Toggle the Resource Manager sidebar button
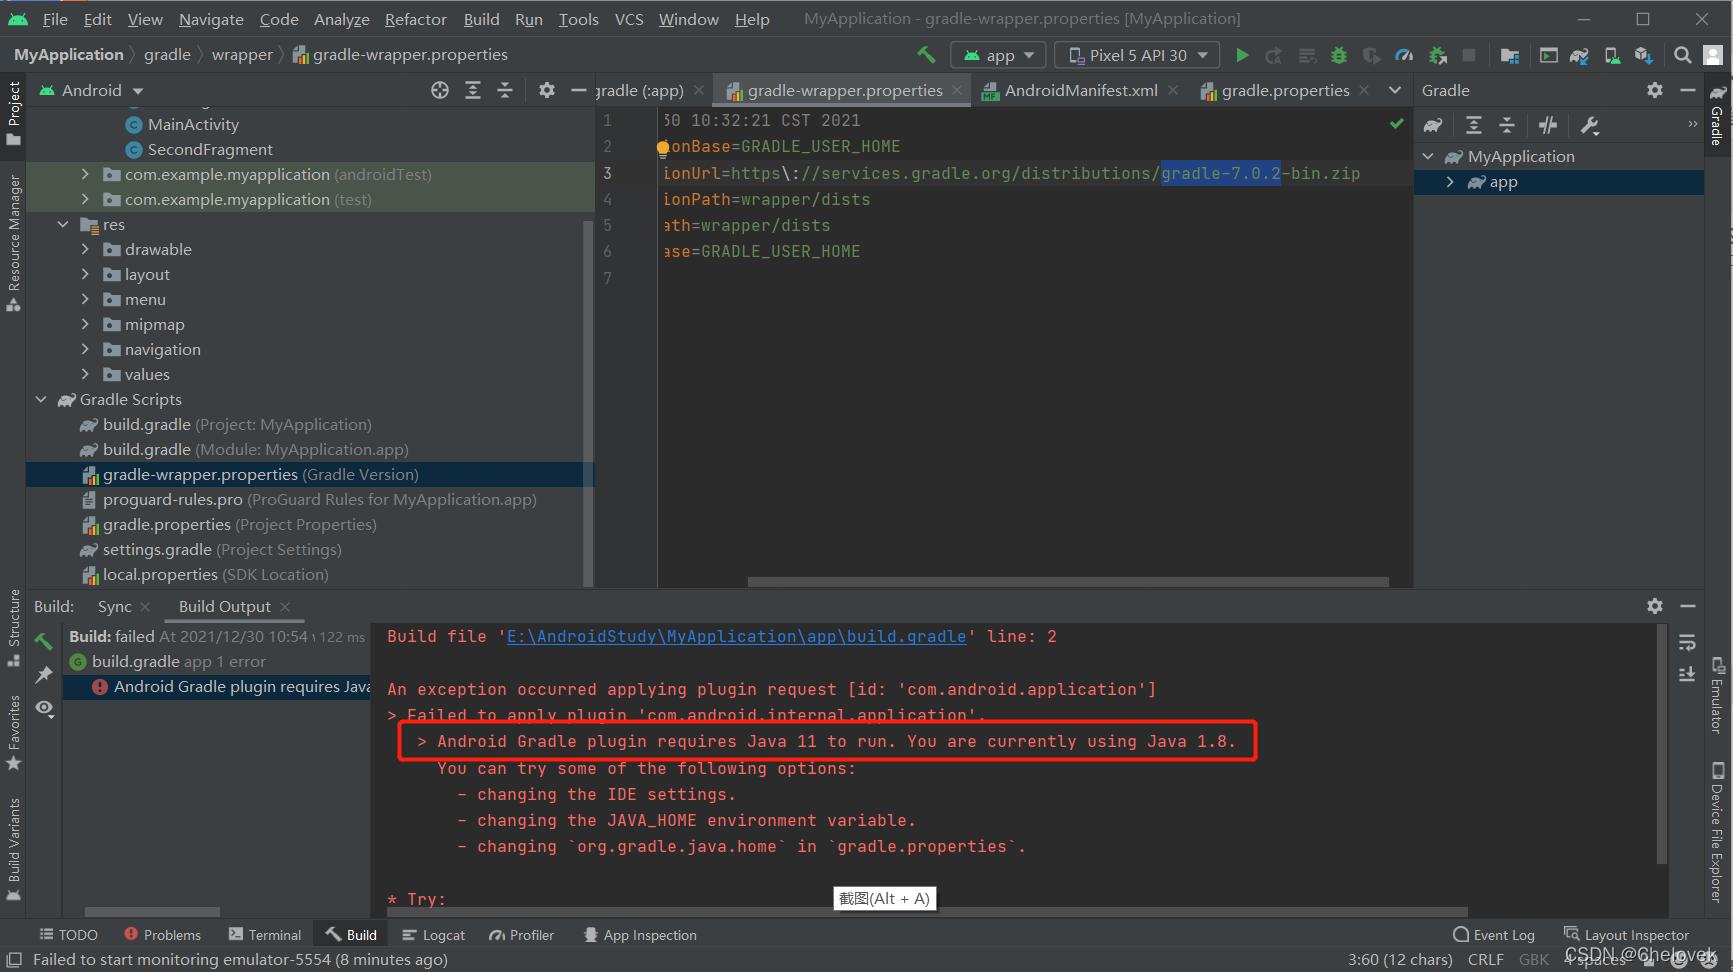1733x972 pixels. tap(14, 243)
